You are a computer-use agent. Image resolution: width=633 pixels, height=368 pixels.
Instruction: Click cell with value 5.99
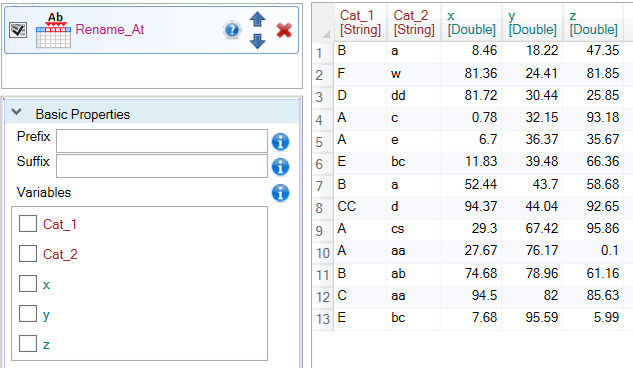[x=593, y=318]
